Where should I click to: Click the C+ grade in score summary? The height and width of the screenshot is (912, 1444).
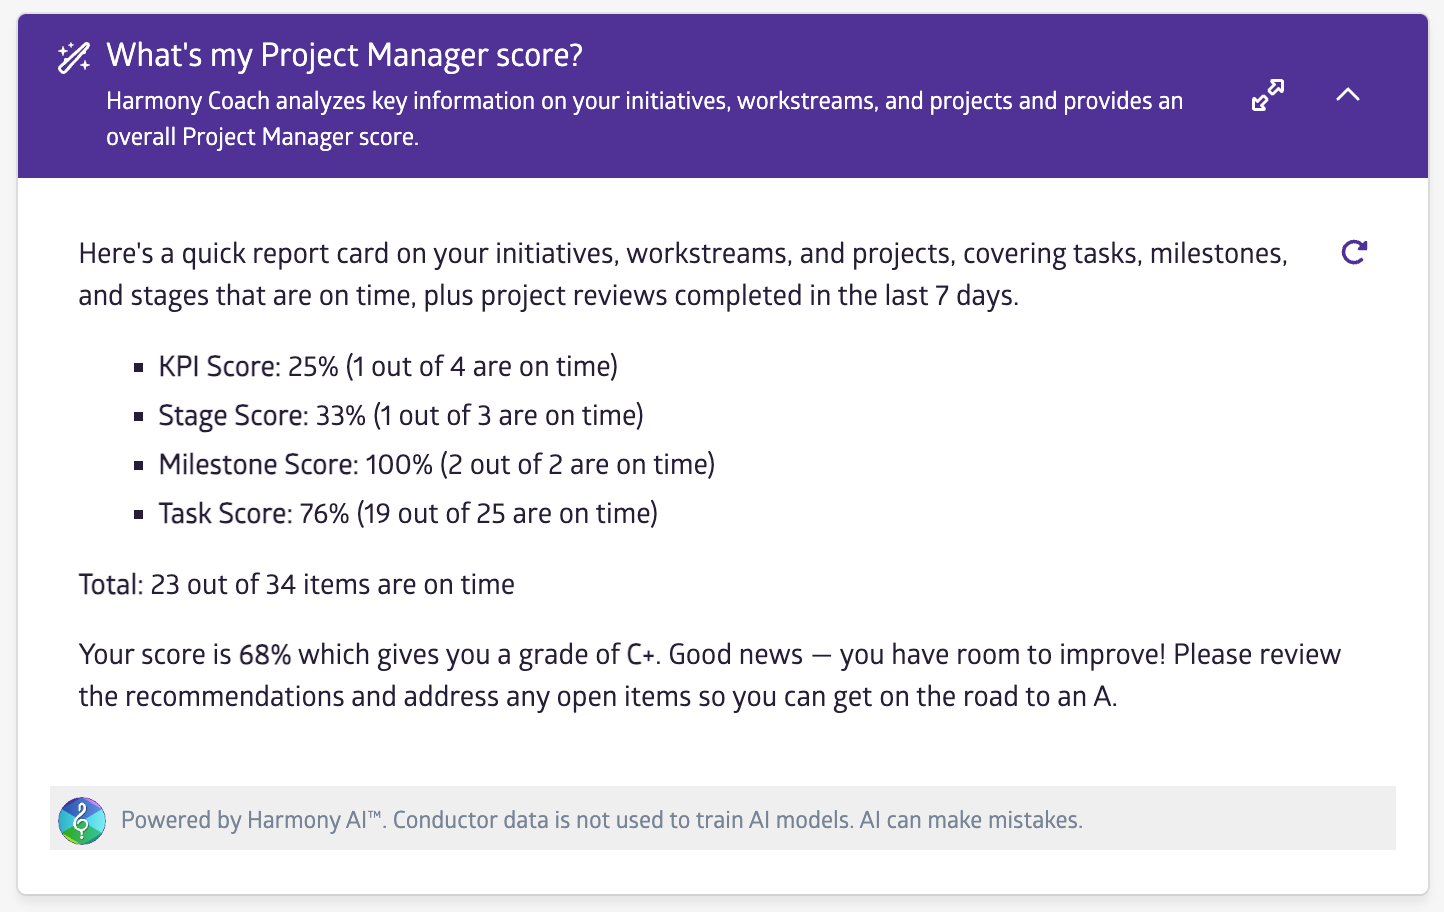pos(641,655)
